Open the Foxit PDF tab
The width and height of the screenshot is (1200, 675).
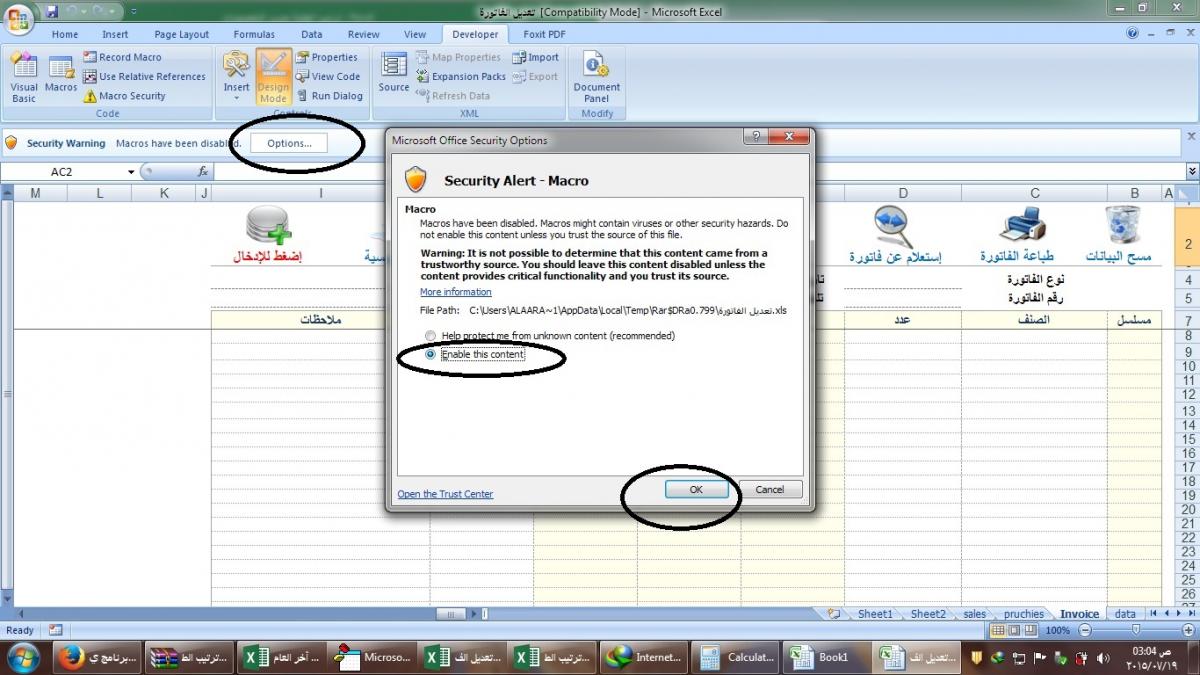[544, 34]
